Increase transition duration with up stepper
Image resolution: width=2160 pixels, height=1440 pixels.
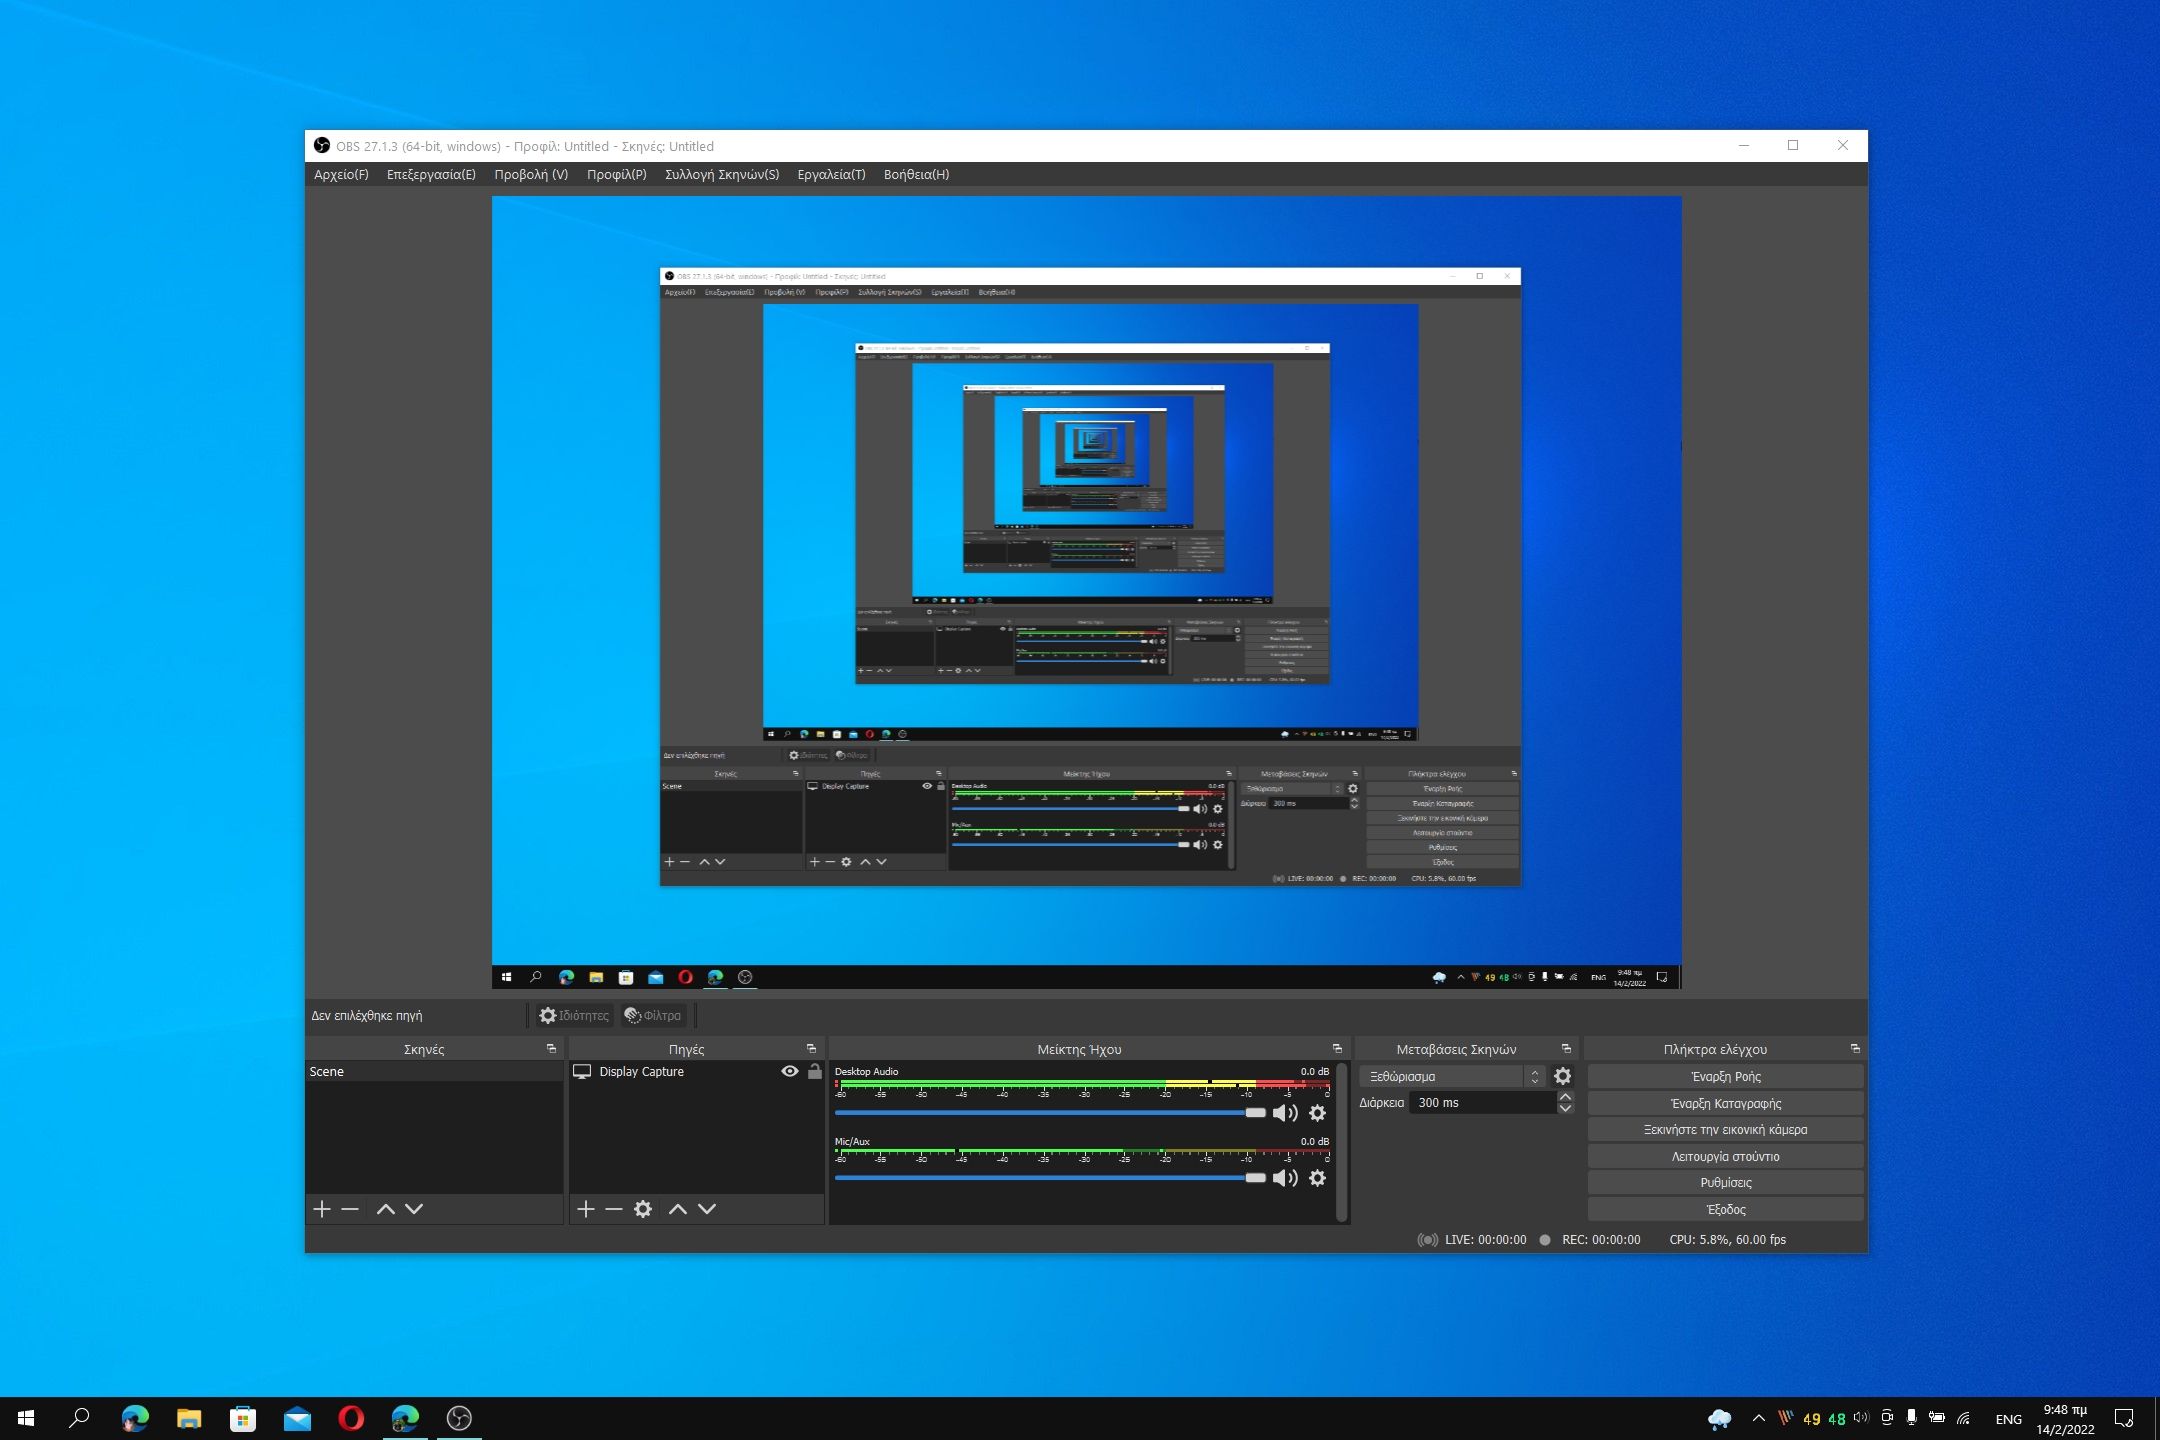coord(1566,1097)
